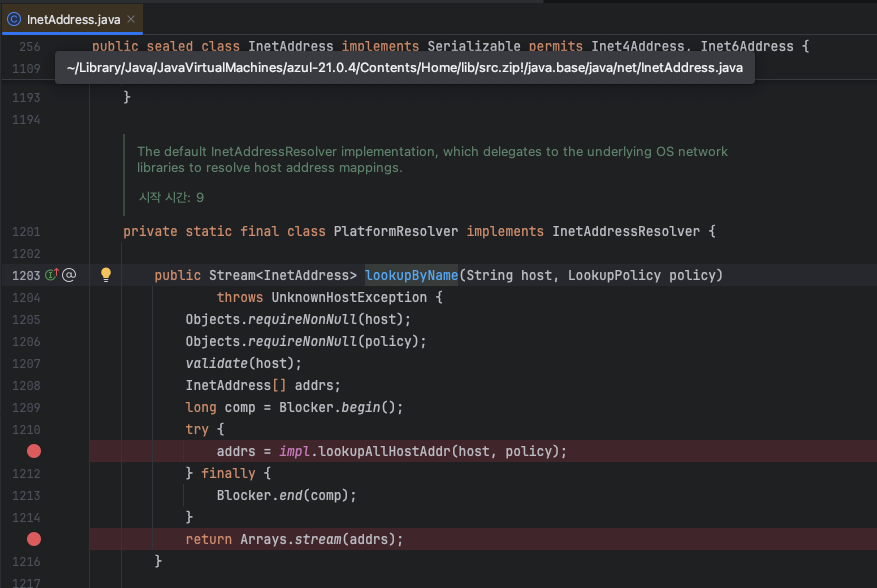Click the lookupByName method name
This screenshot has width=877, height=588.
point(411,275)
